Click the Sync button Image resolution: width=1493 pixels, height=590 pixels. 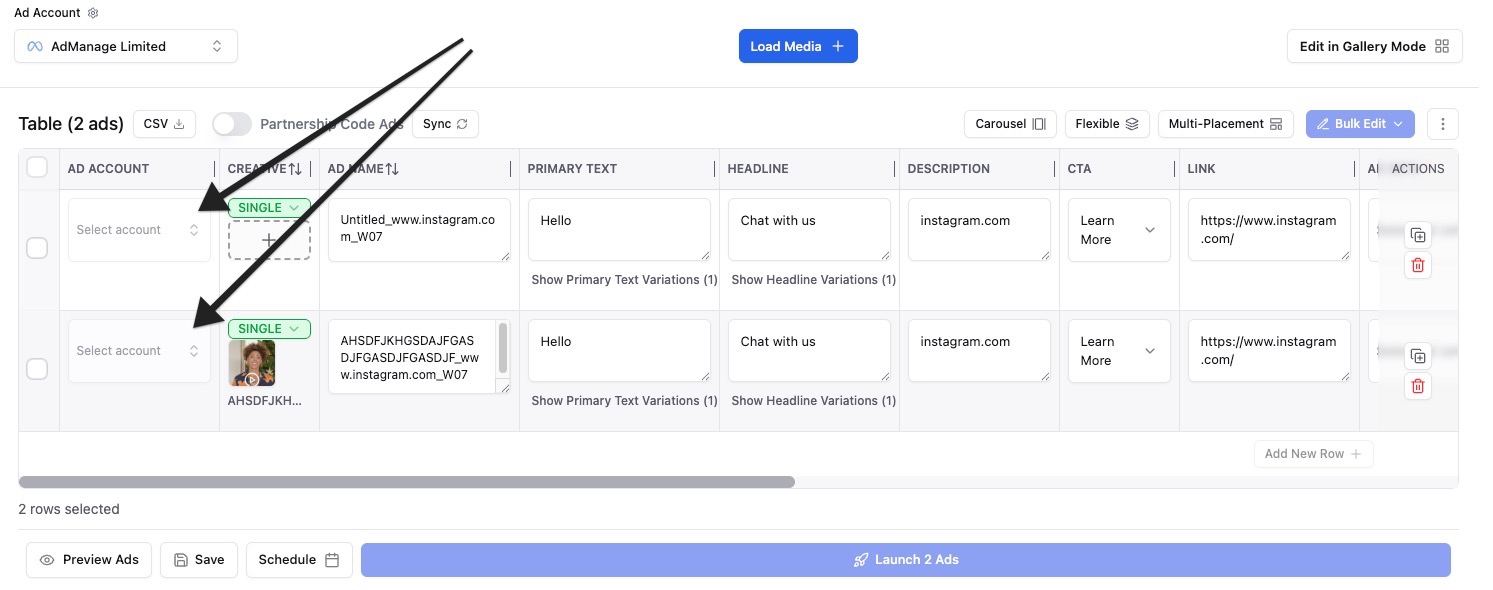(445, 124)
